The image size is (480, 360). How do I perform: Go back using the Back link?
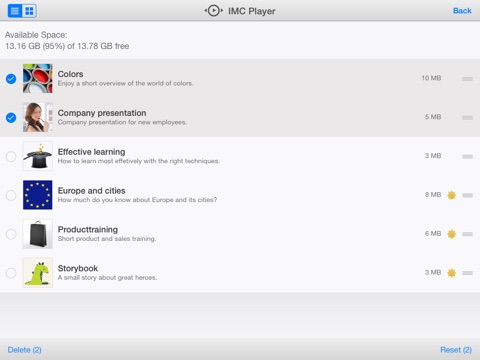tap(462, 11)
